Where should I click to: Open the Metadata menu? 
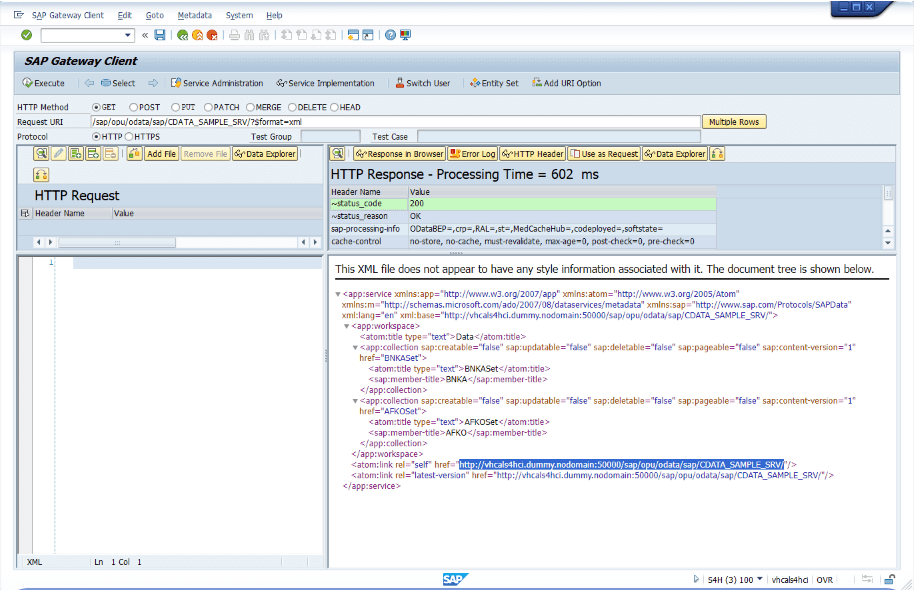[x=194, y=16]
